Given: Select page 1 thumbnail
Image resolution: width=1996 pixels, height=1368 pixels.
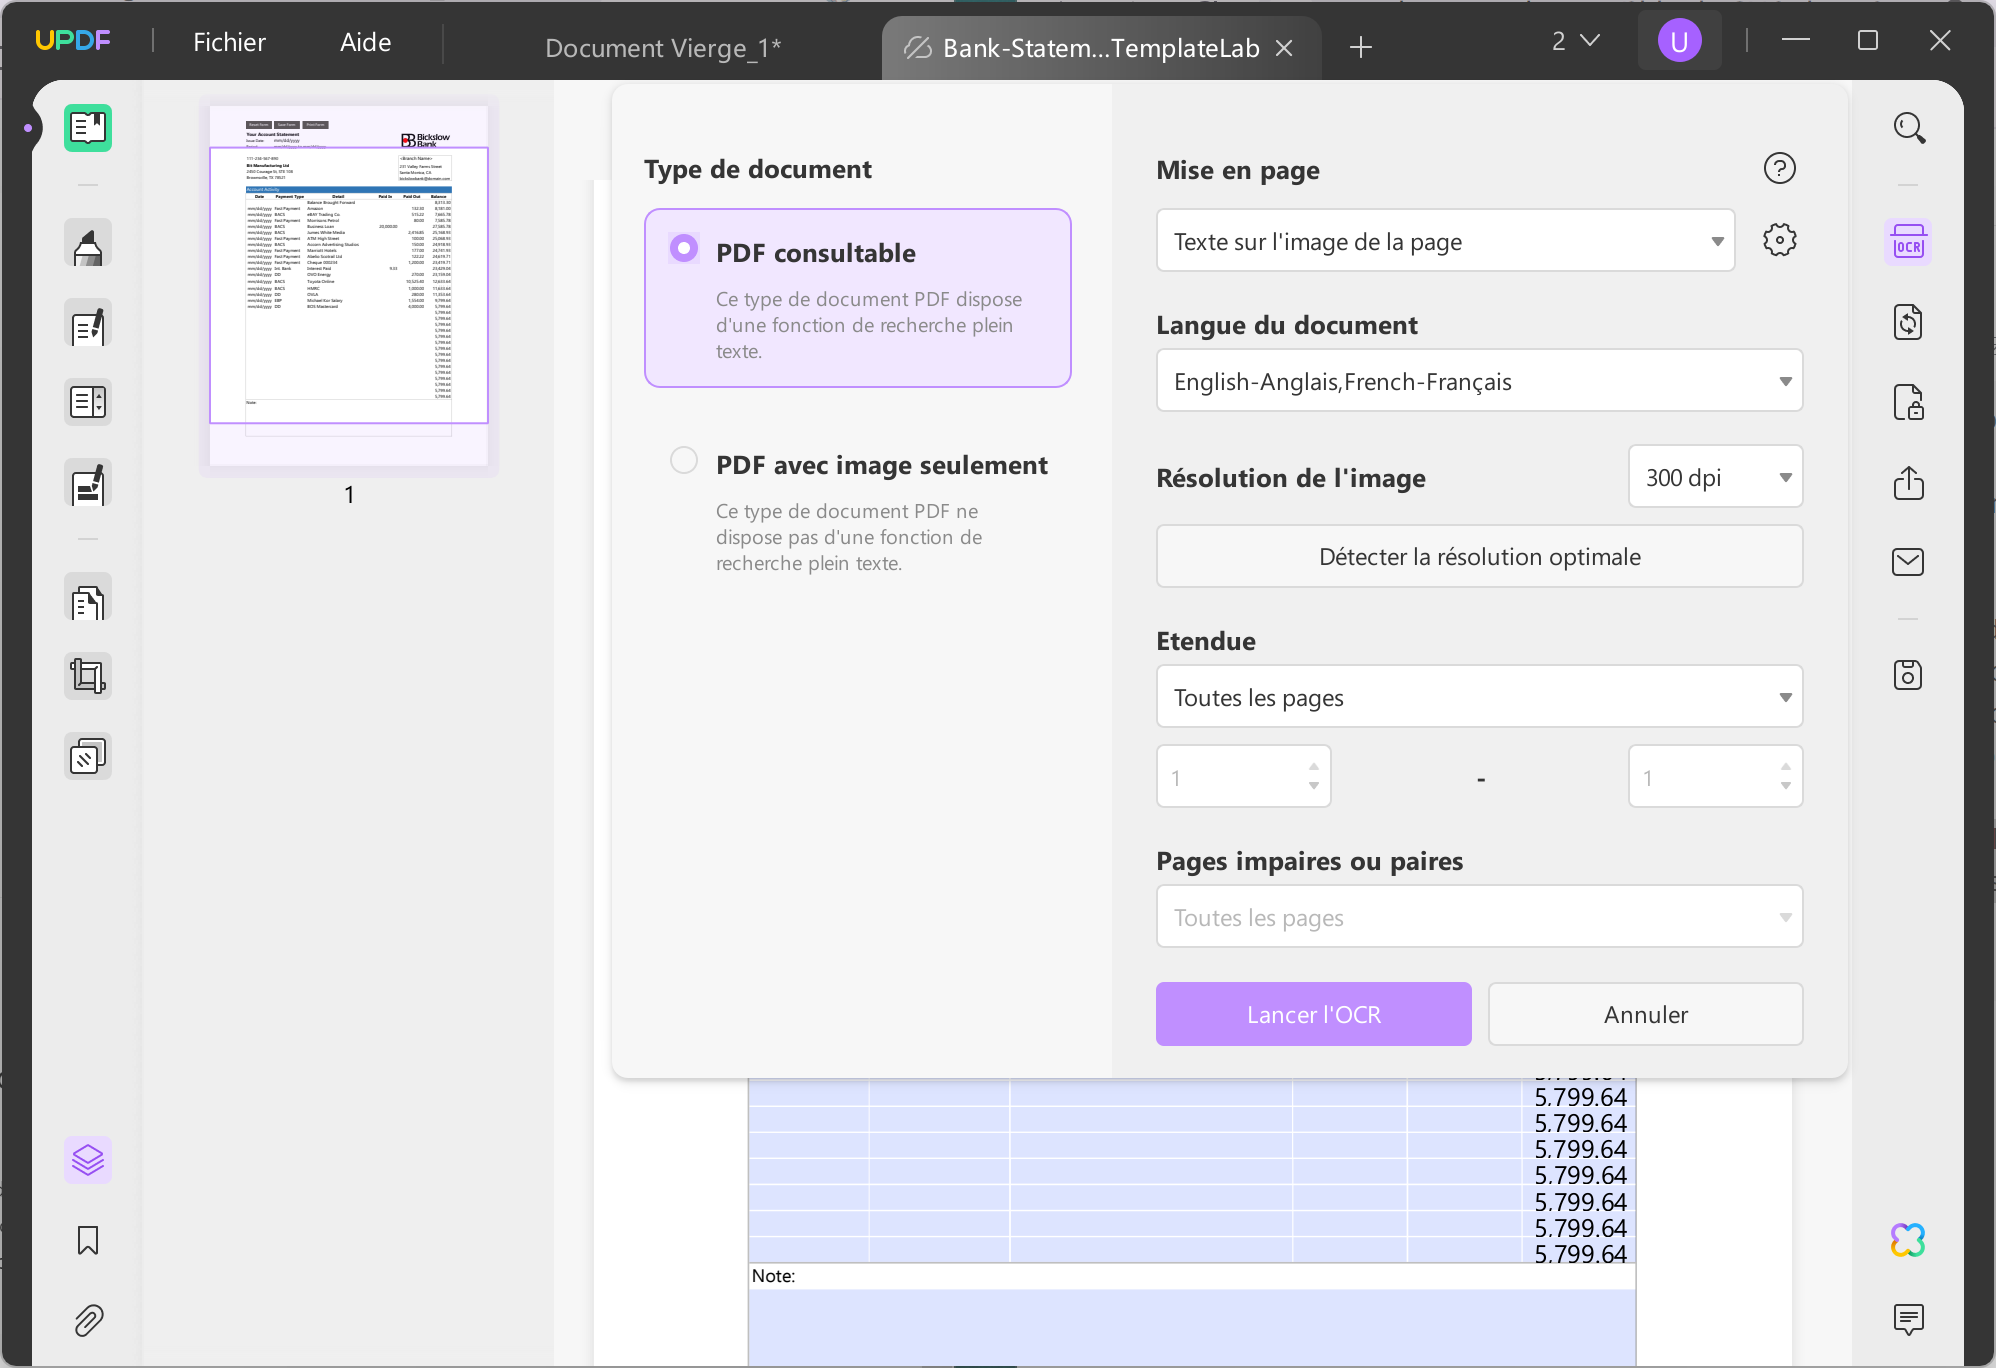Looking at the screenshot, I should pyautogui.click(x=349, y=286).
